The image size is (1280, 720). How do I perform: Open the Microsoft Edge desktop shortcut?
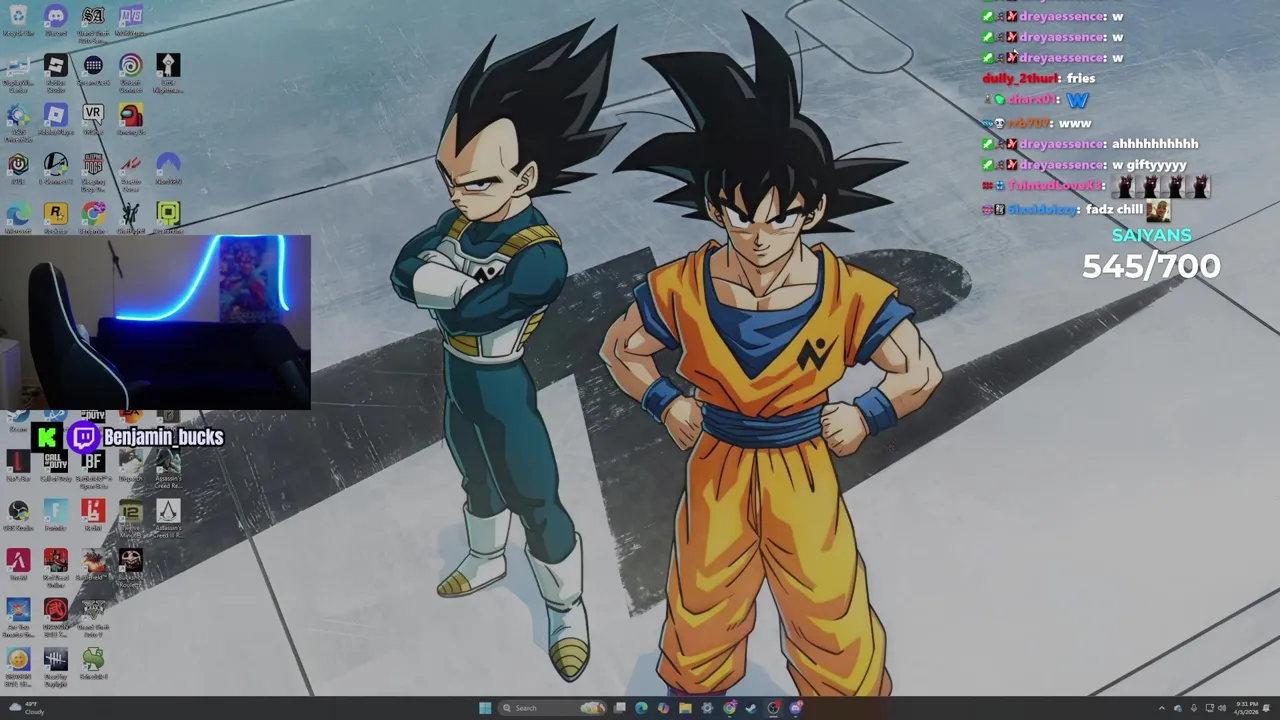pos(18,218)
